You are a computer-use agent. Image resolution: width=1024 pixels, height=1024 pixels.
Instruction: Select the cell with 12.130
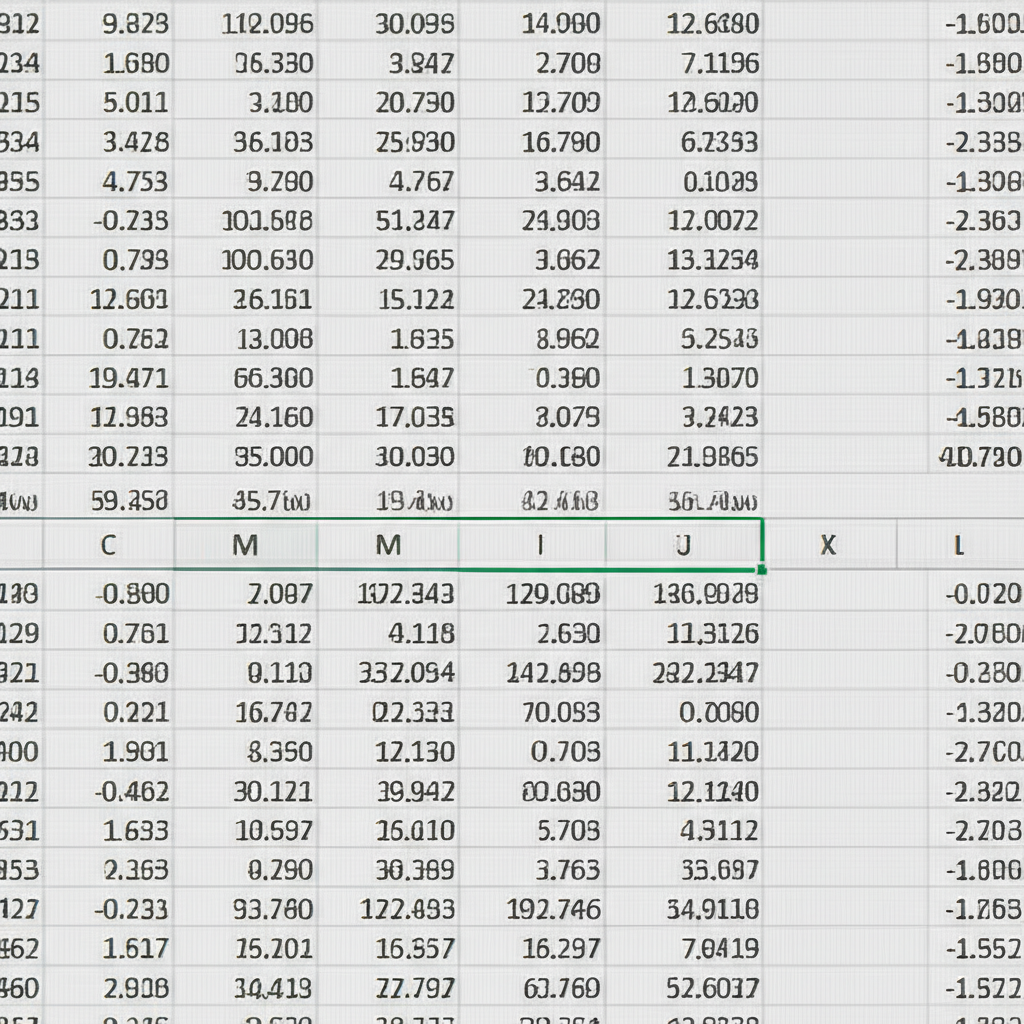point(388,751)
